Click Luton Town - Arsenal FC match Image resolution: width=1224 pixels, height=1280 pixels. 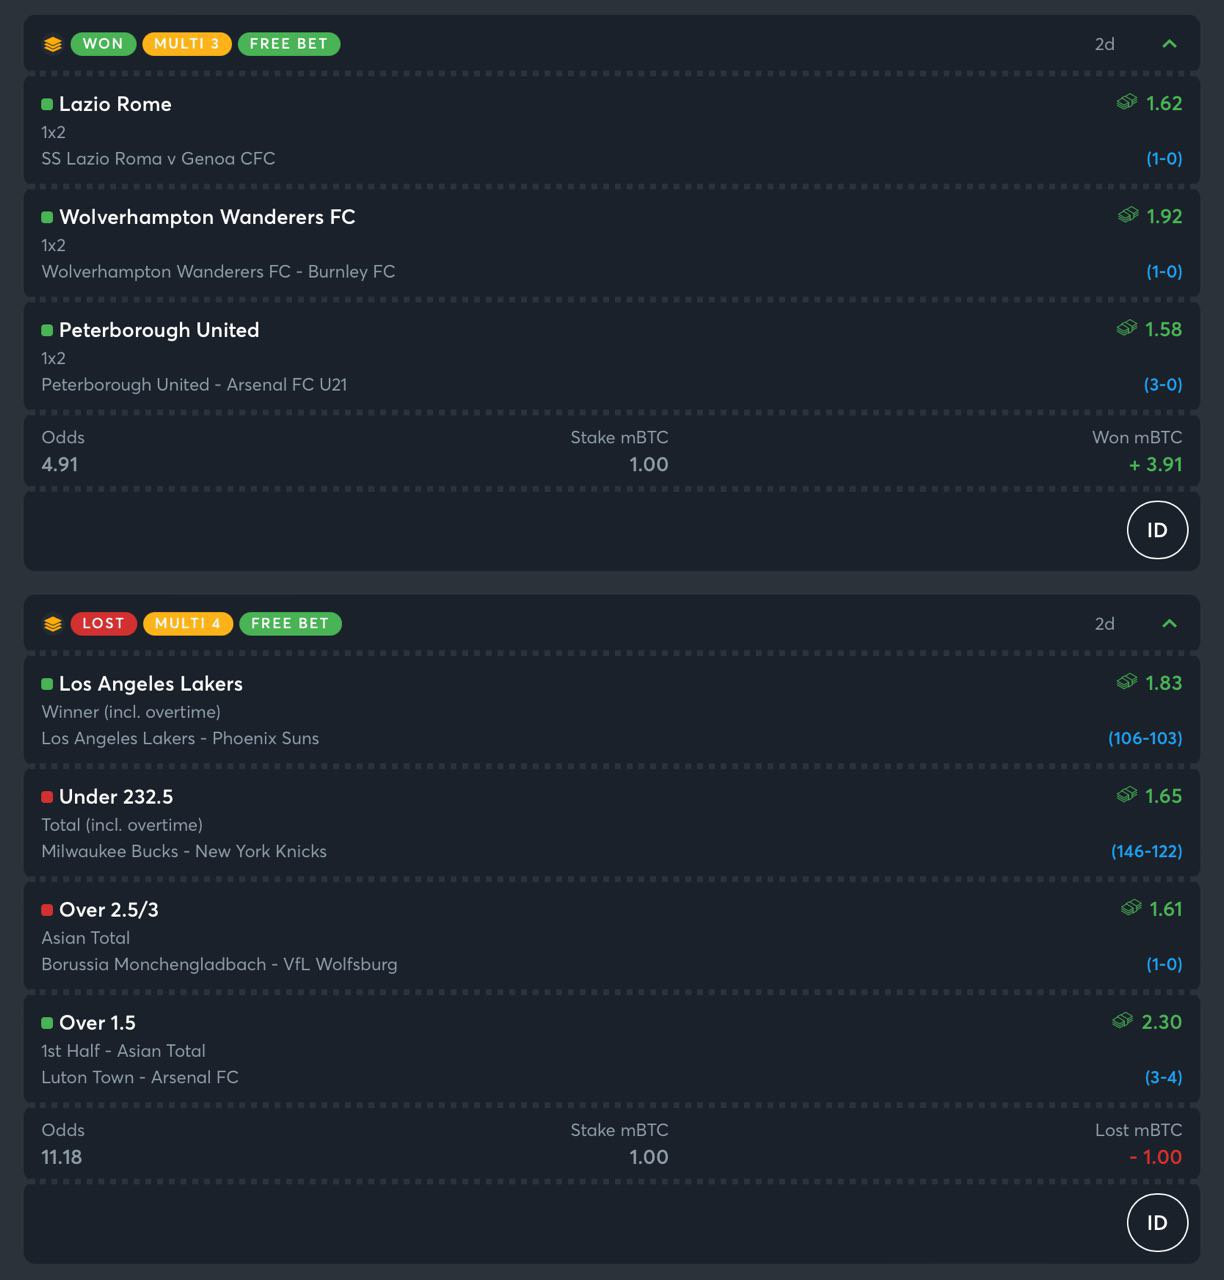point(140,1077)
